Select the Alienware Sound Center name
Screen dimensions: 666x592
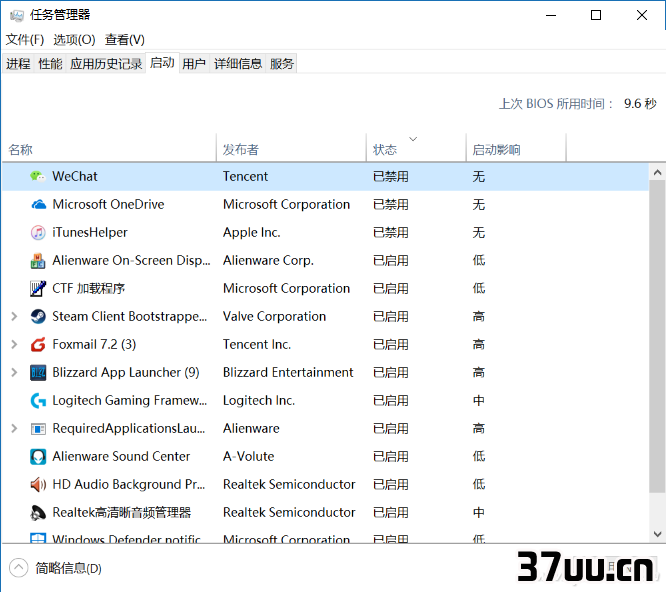[121, 456]
